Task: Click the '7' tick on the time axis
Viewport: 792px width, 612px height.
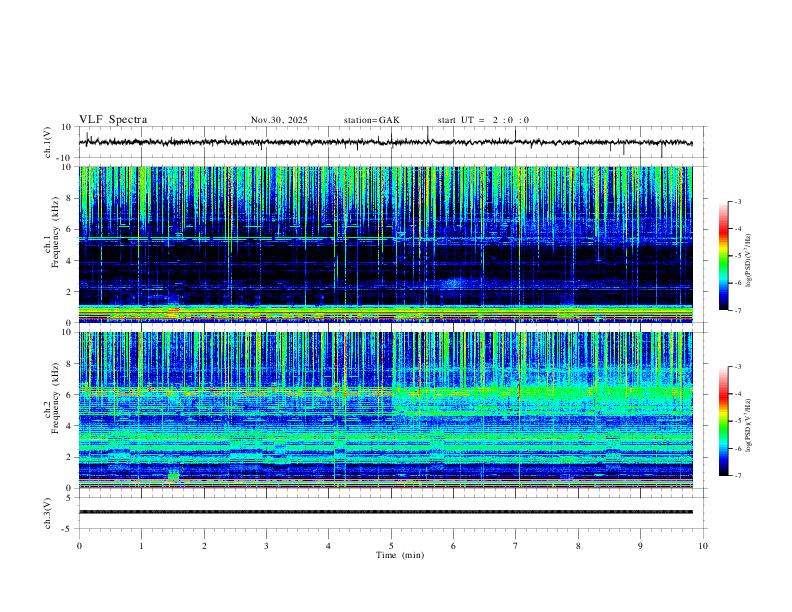Action: [x=516, y=546]
